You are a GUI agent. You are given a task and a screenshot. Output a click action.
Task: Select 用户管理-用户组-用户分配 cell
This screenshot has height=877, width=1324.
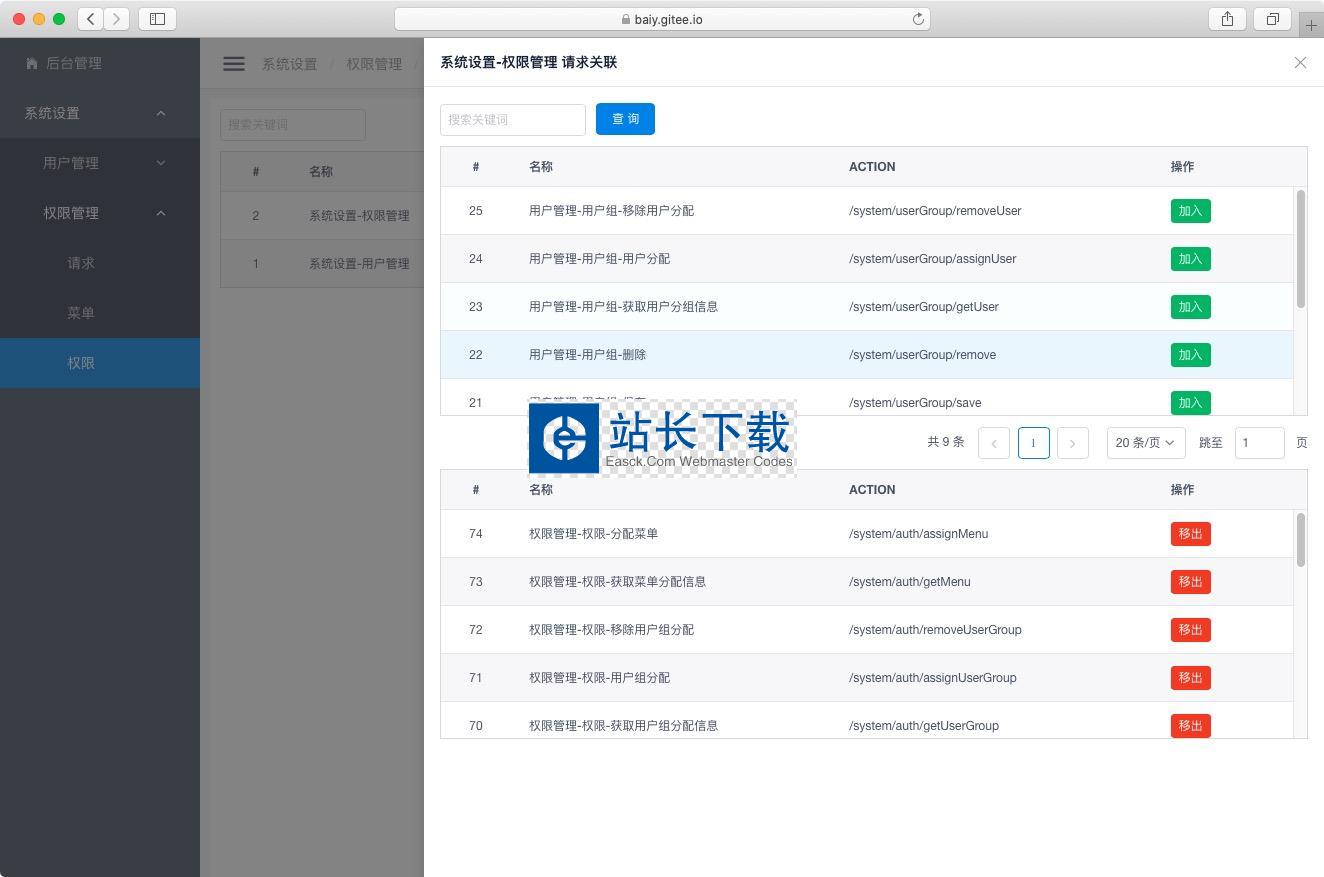pyautogui.click(x=599, y=259)
